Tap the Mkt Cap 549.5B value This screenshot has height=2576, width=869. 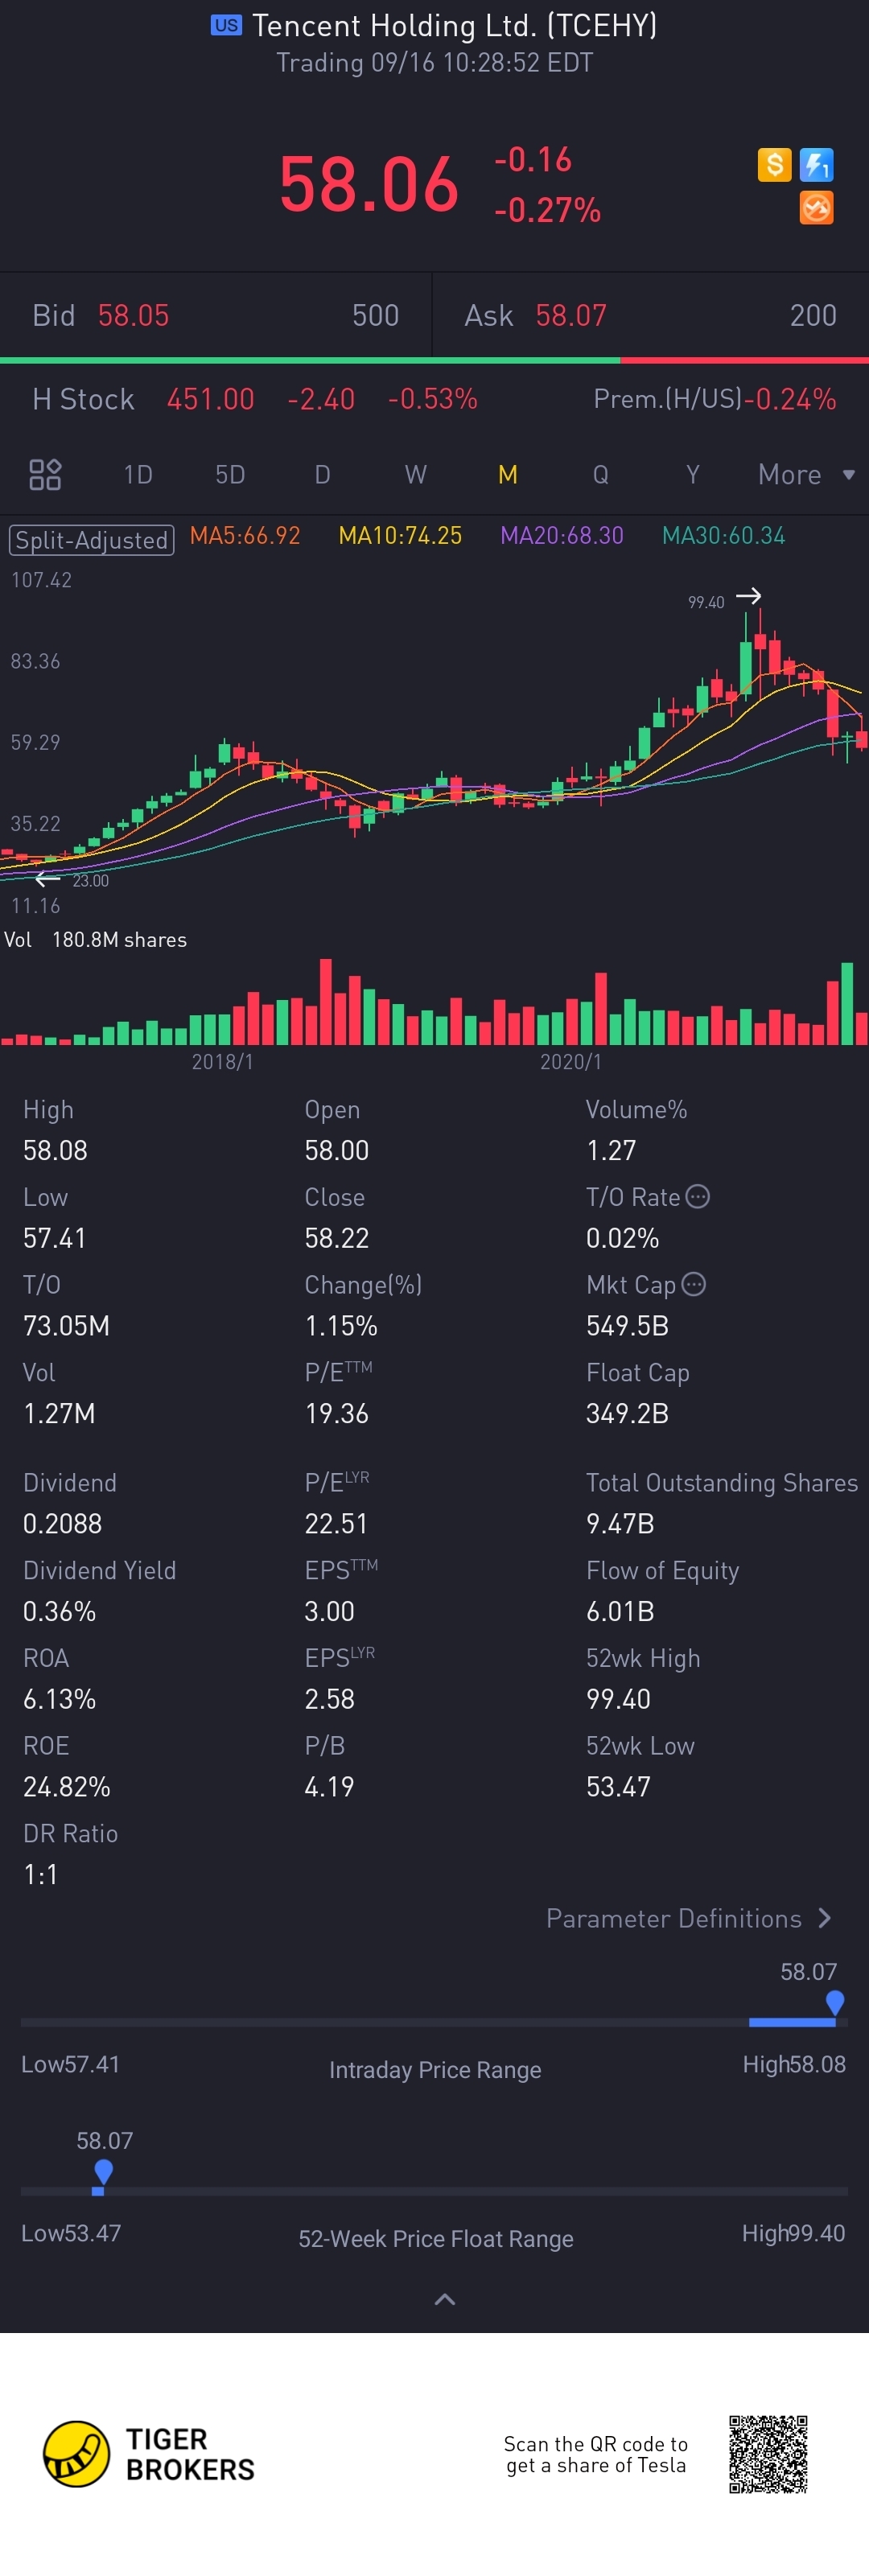[627, 1325]
